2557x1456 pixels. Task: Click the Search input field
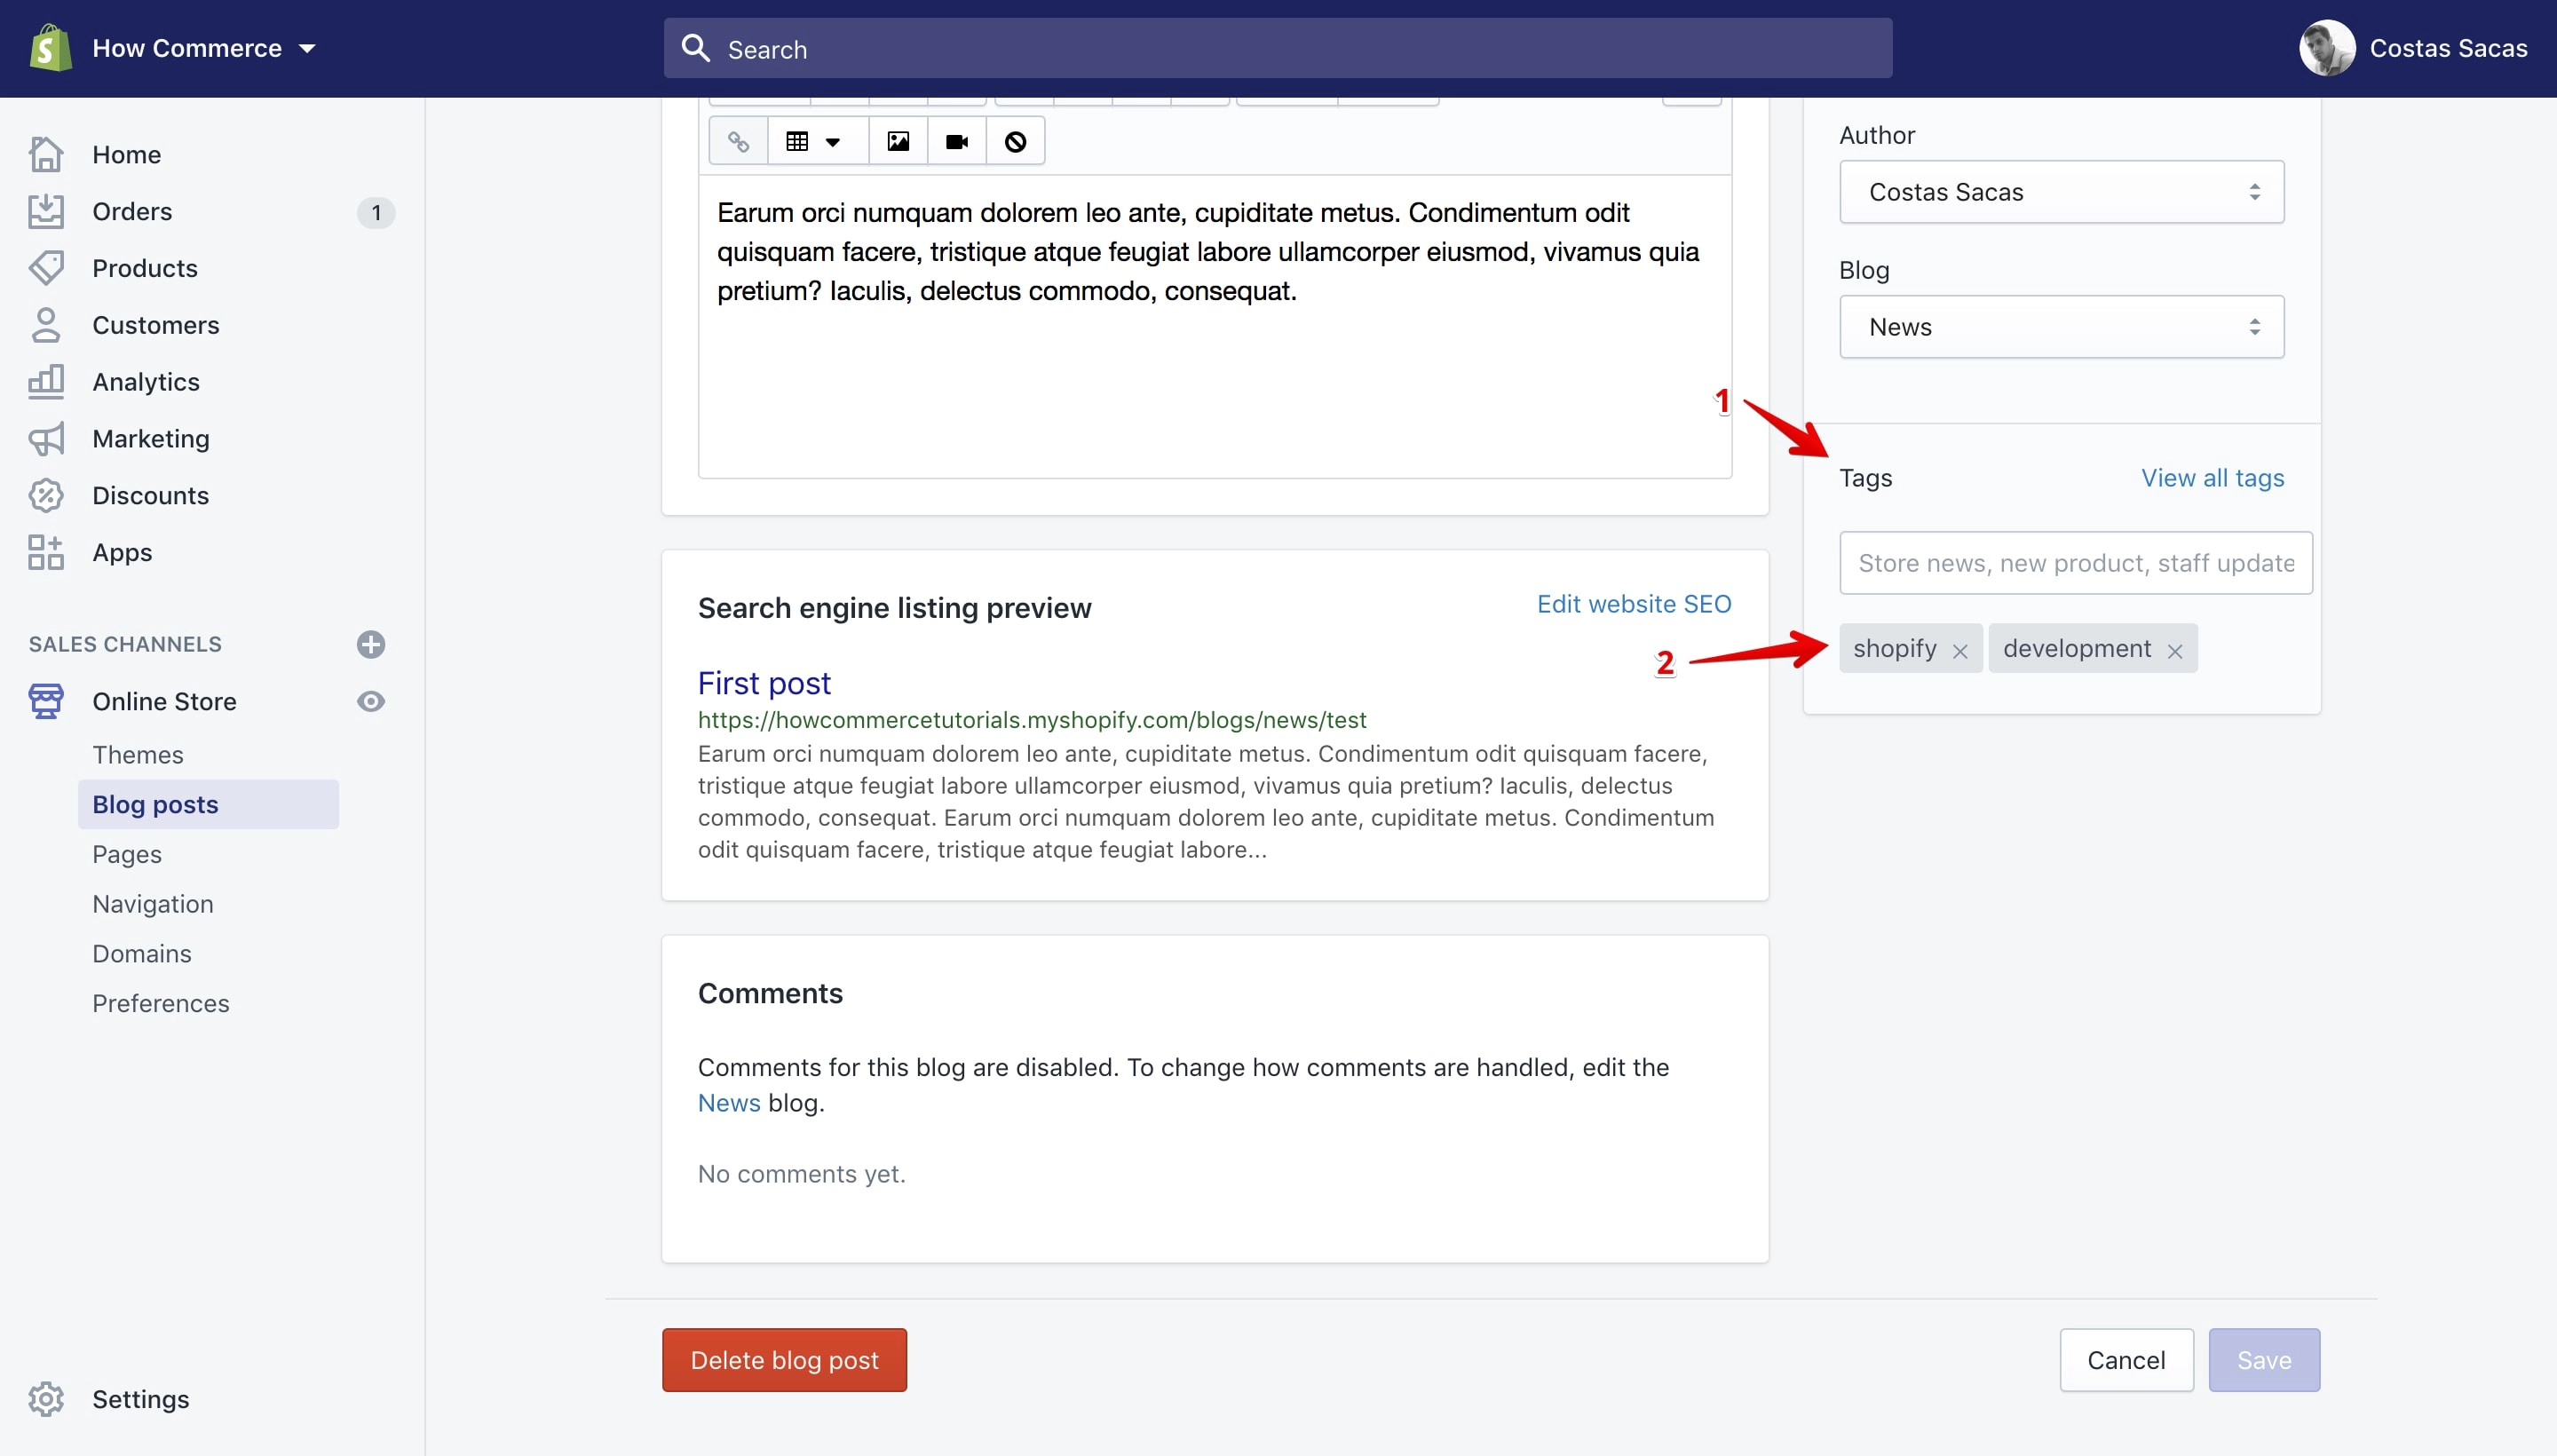1277,48
